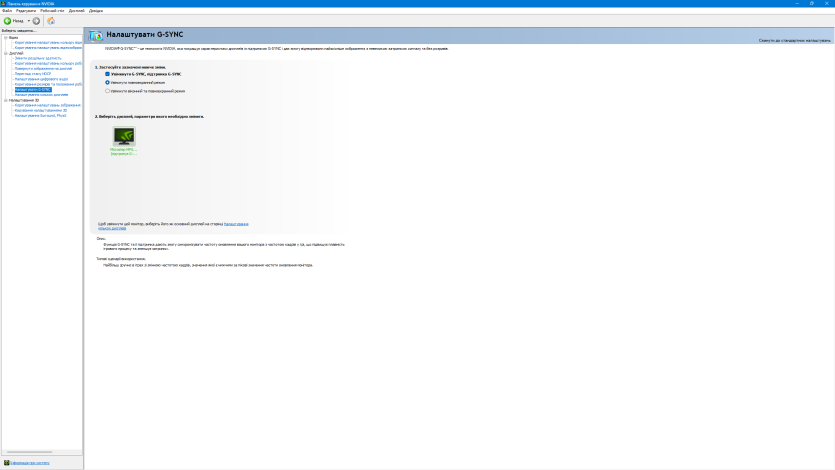Open rotate display tree item
The width and height of the screenshot is (835, 470).
43,69
